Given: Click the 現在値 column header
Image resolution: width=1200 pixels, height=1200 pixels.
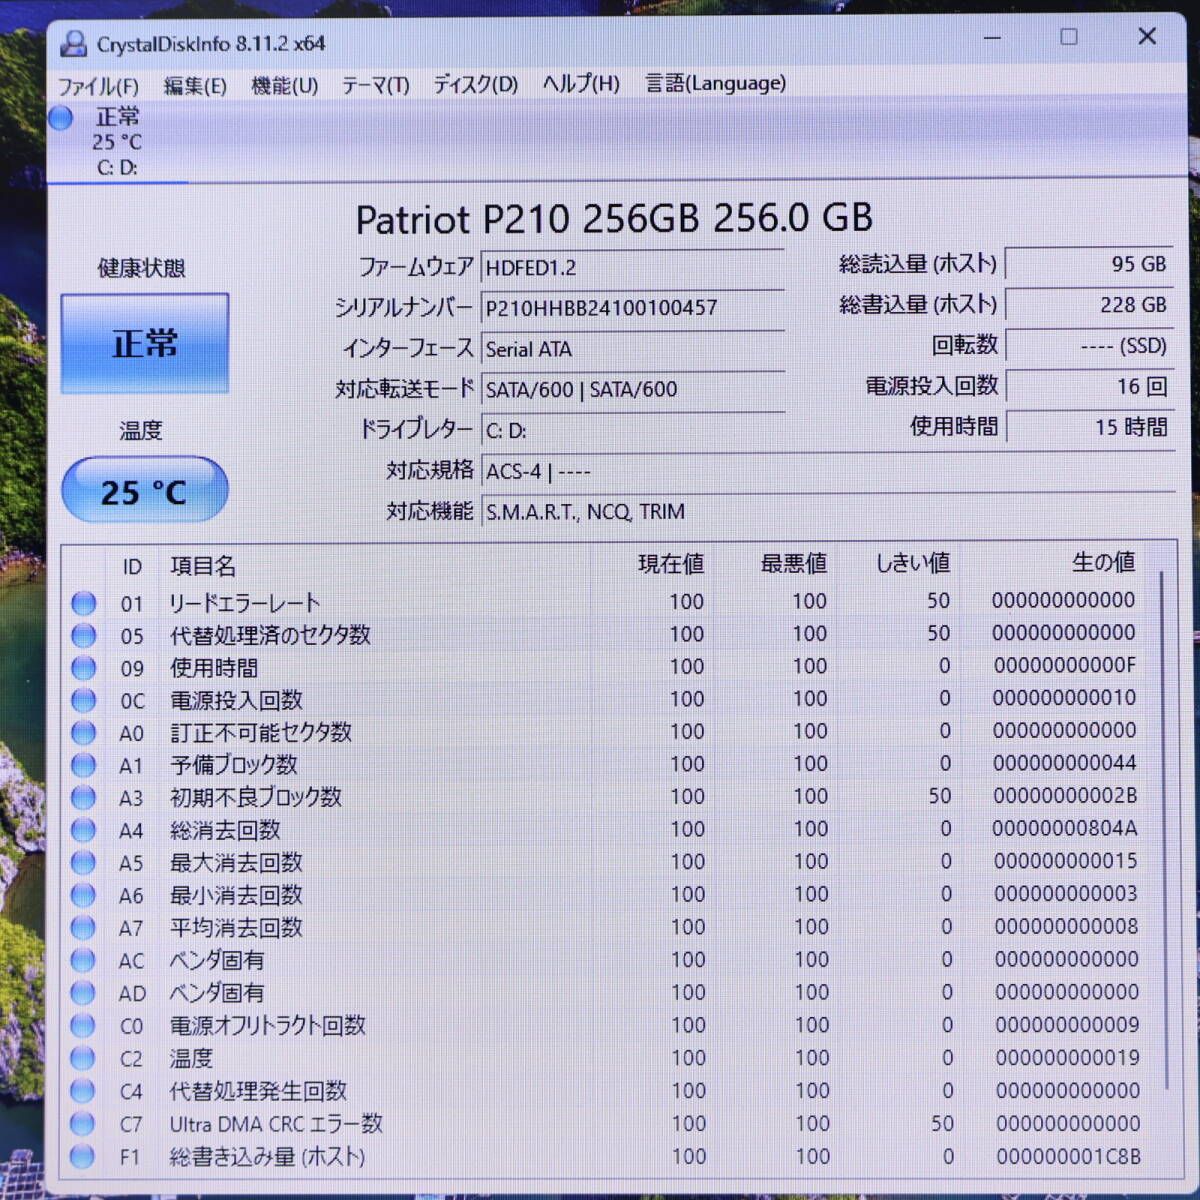Looking at the screenshot, I should [671, 564].
